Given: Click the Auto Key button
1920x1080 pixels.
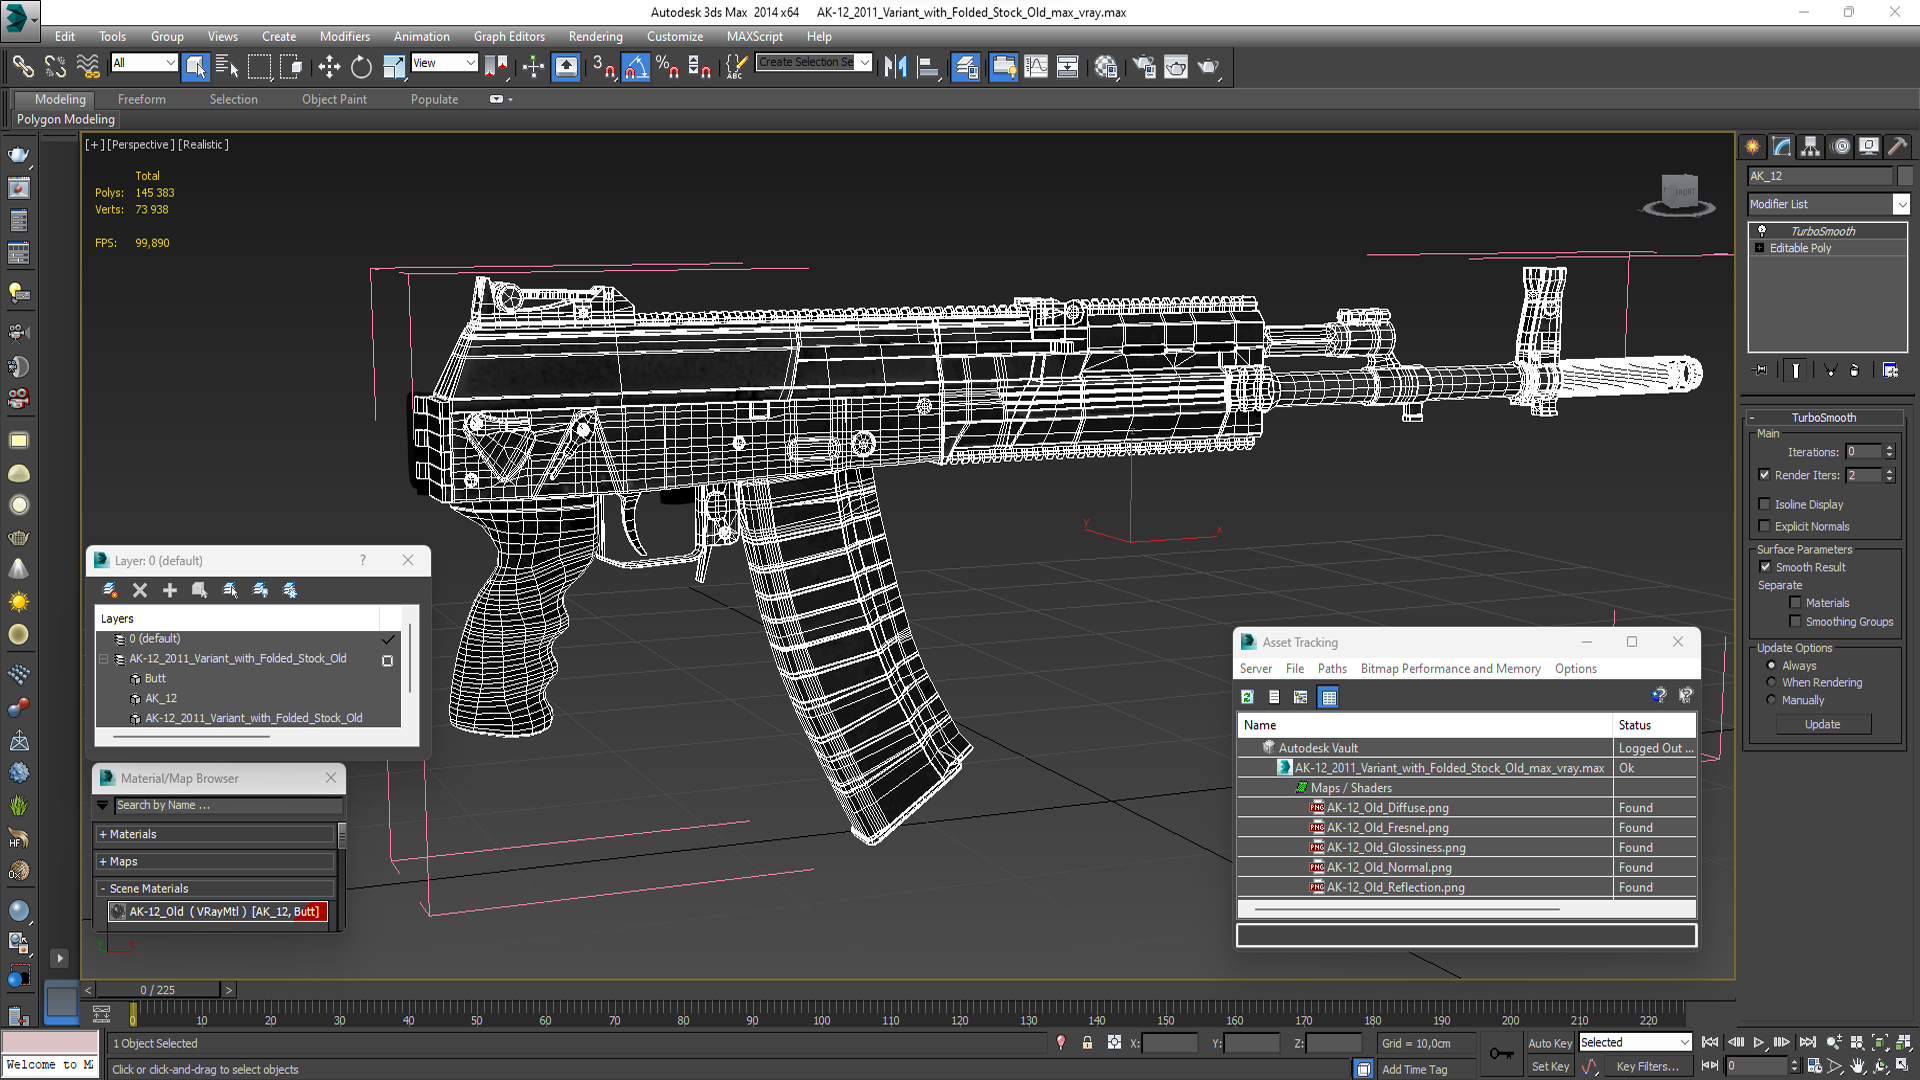Looking at the screenshot, I should [x=1550, y=1043].
